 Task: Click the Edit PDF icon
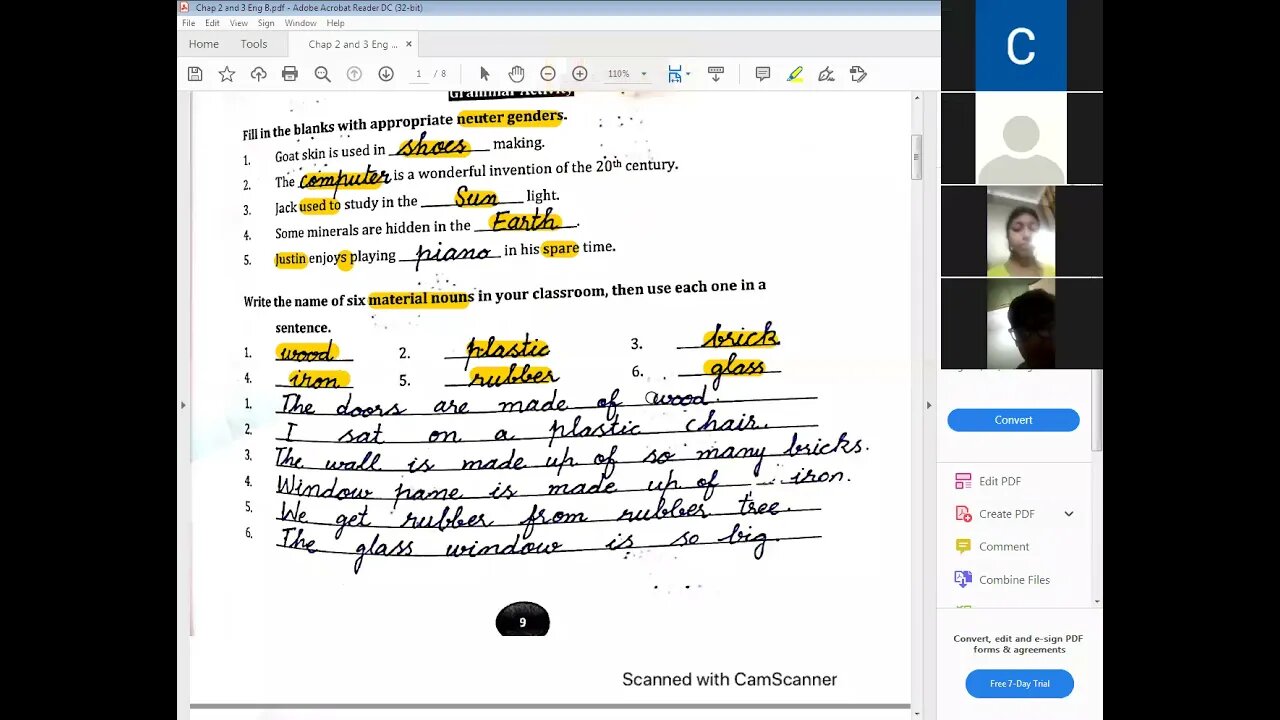[963, 481]
